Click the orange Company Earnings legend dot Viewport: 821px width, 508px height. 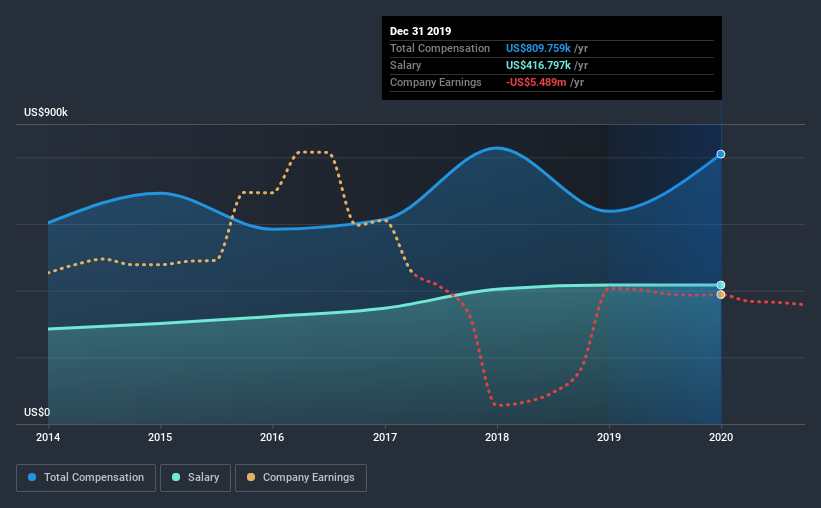click(251, 477)
